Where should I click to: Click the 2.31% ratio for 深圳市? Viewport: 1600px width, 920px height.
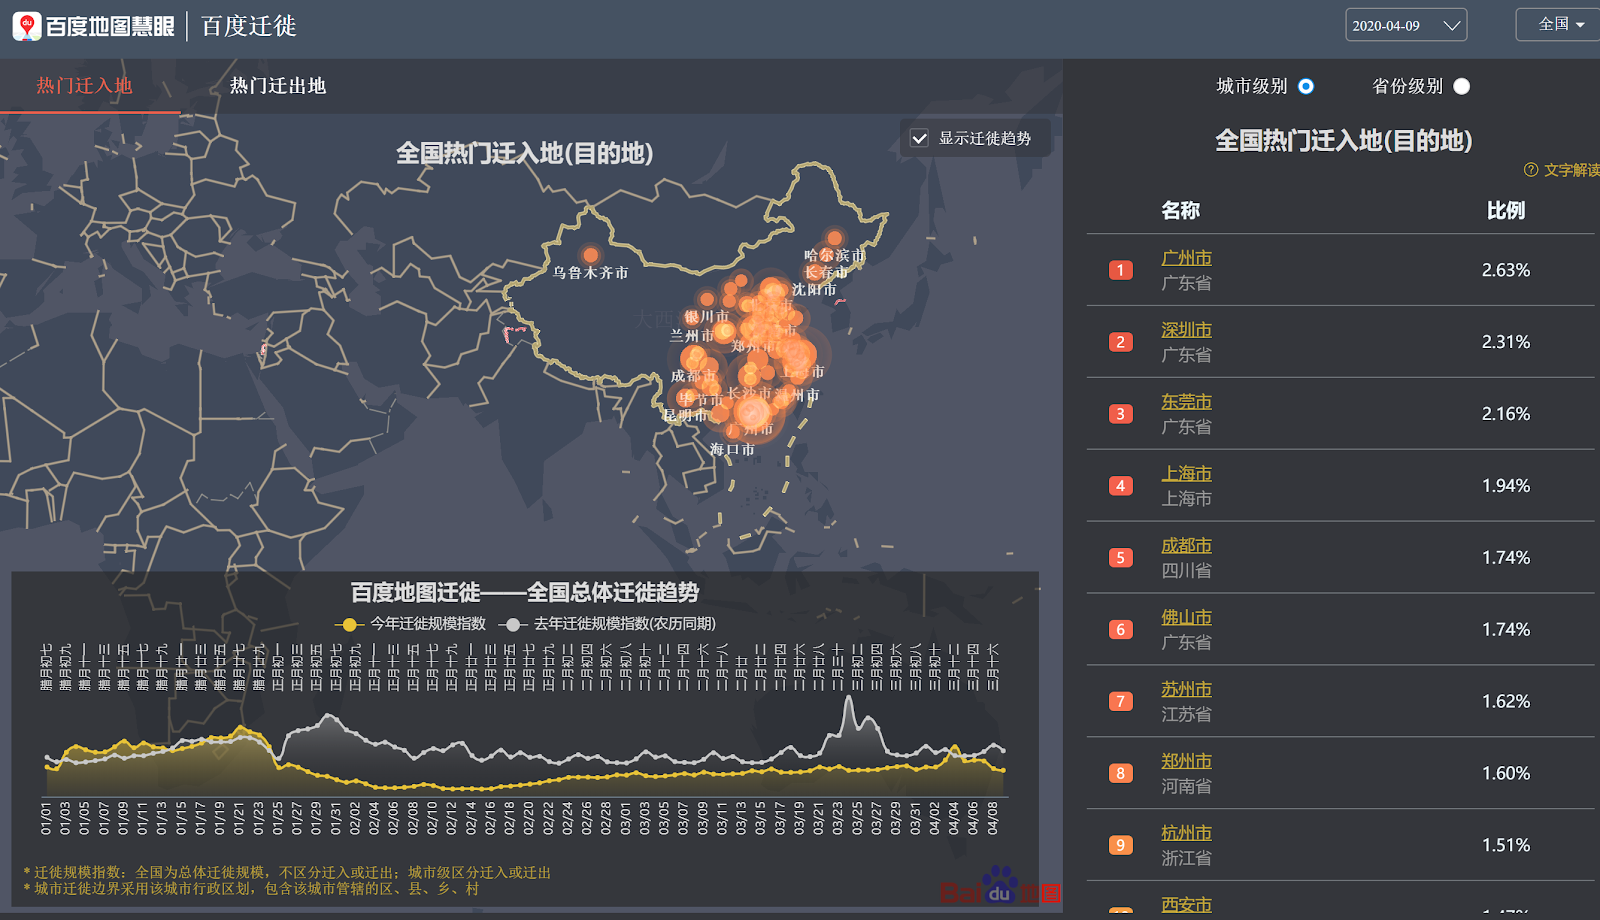tap(1506, 342)
